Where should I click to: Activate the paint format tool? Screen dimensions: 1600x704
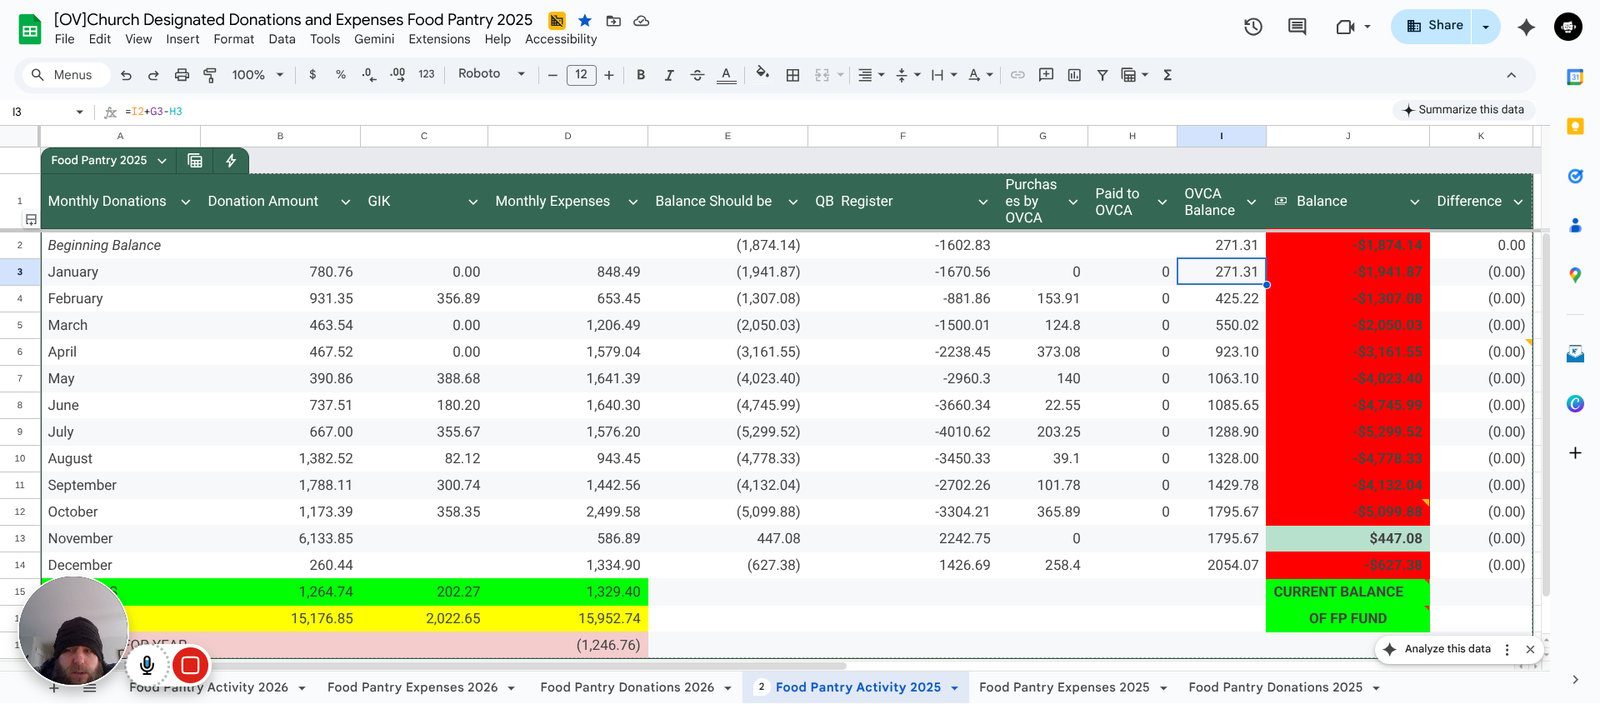click(210, 75)
